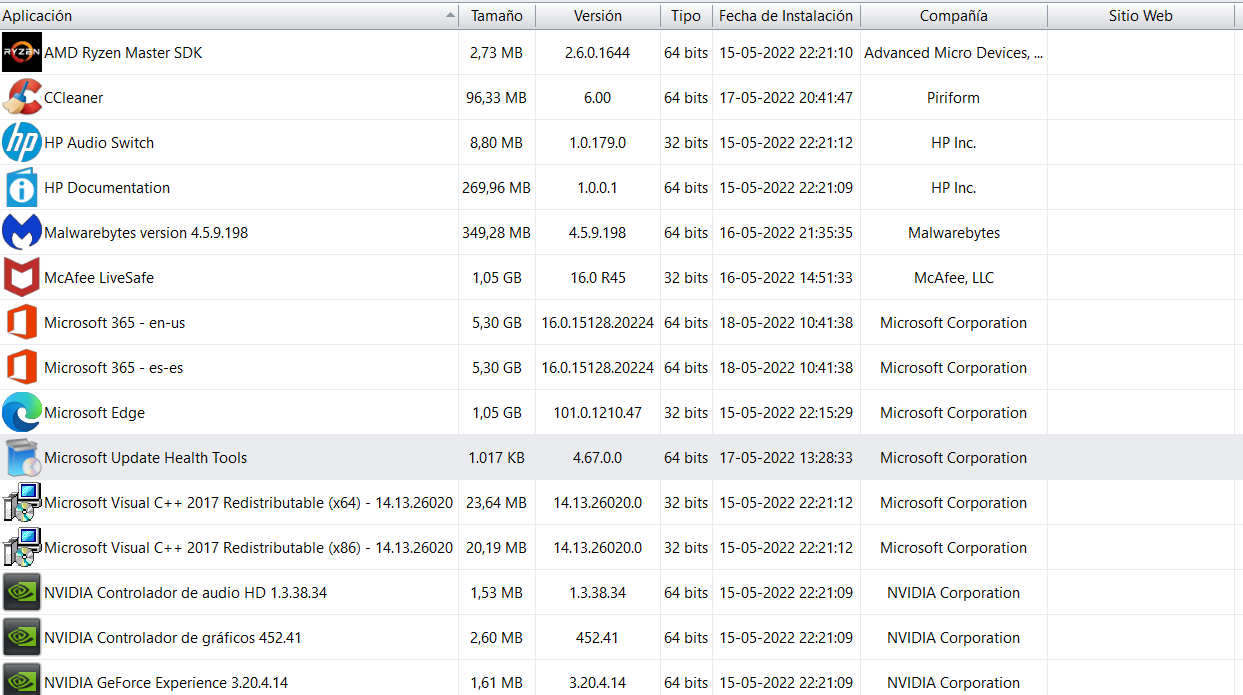Click the 1.0.179.0 version cell
The width and height of the screenshot is (1243, 695).
tap(598, 142)
